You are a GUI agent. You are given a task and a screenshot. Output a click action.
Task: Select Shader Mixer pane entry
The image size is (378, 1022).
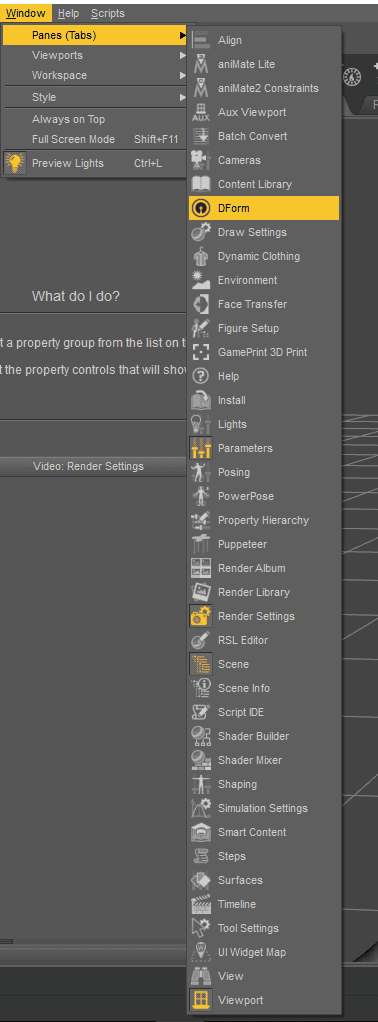coord(264,760)
